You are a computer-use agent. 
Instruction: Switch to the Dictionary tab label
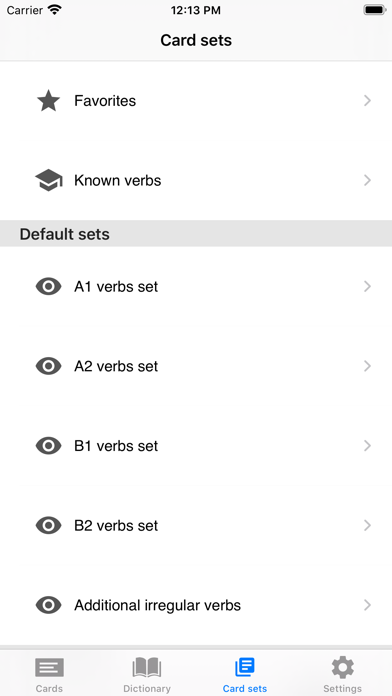coord(147,688)
